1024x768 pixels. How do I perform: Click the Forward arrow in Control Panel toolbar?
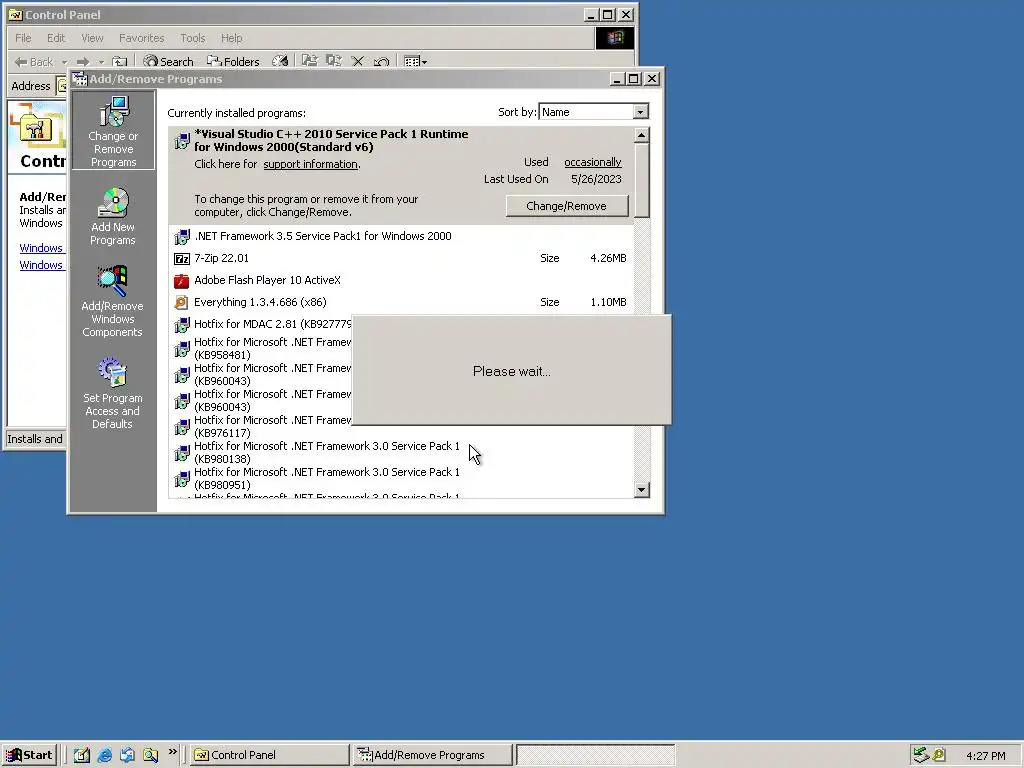click(x=83, y=61)
